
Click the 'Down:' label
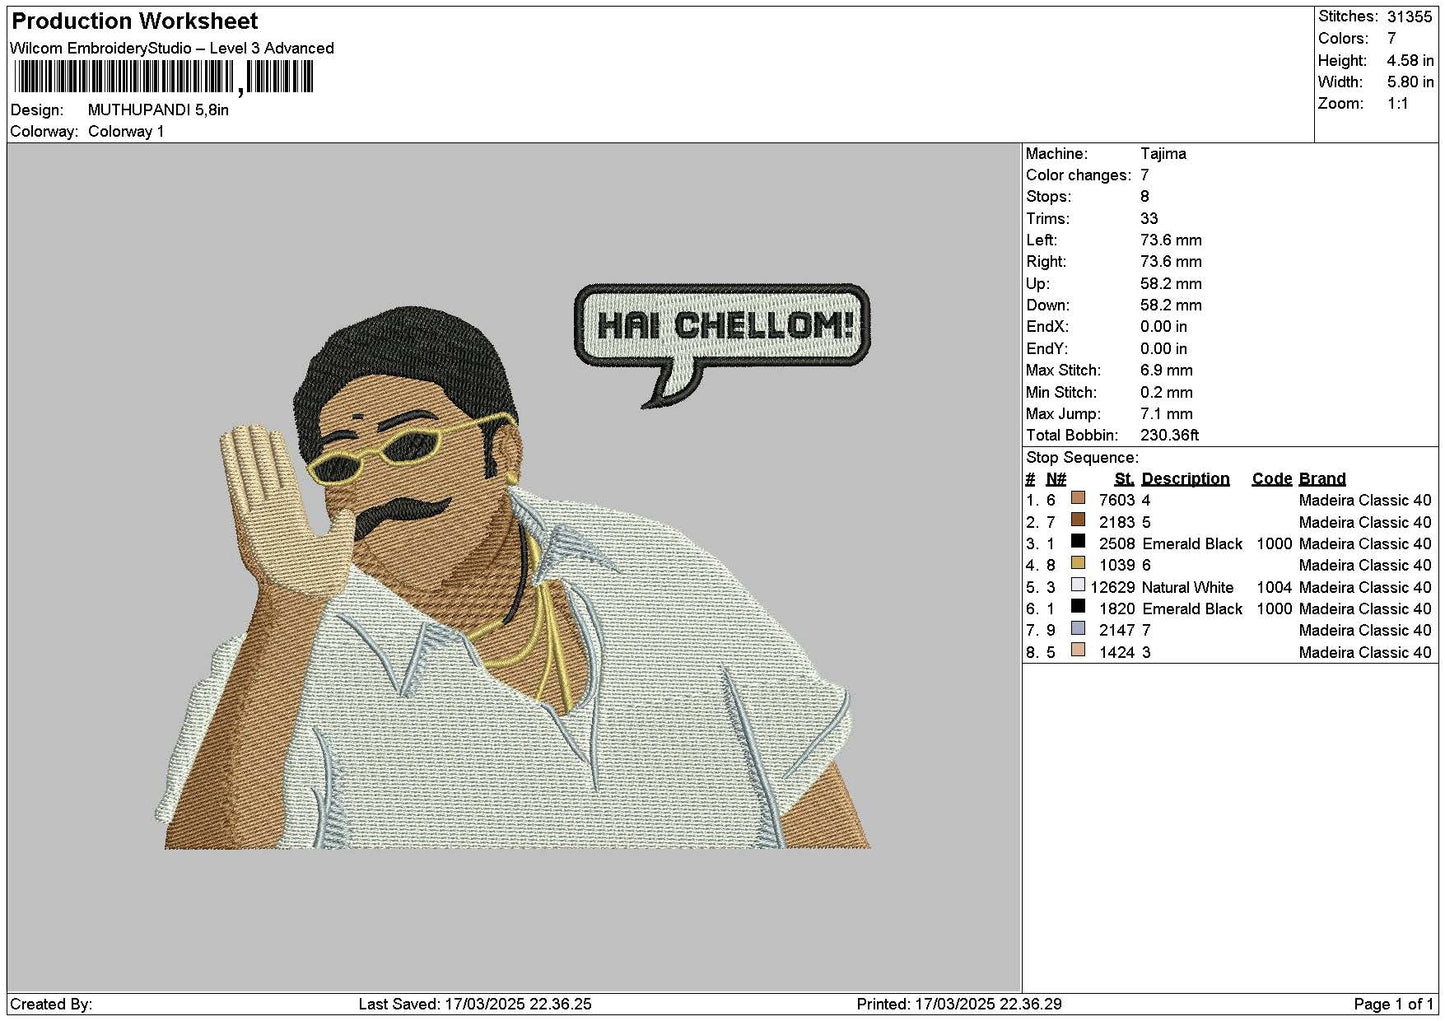tap(1047, 305)
